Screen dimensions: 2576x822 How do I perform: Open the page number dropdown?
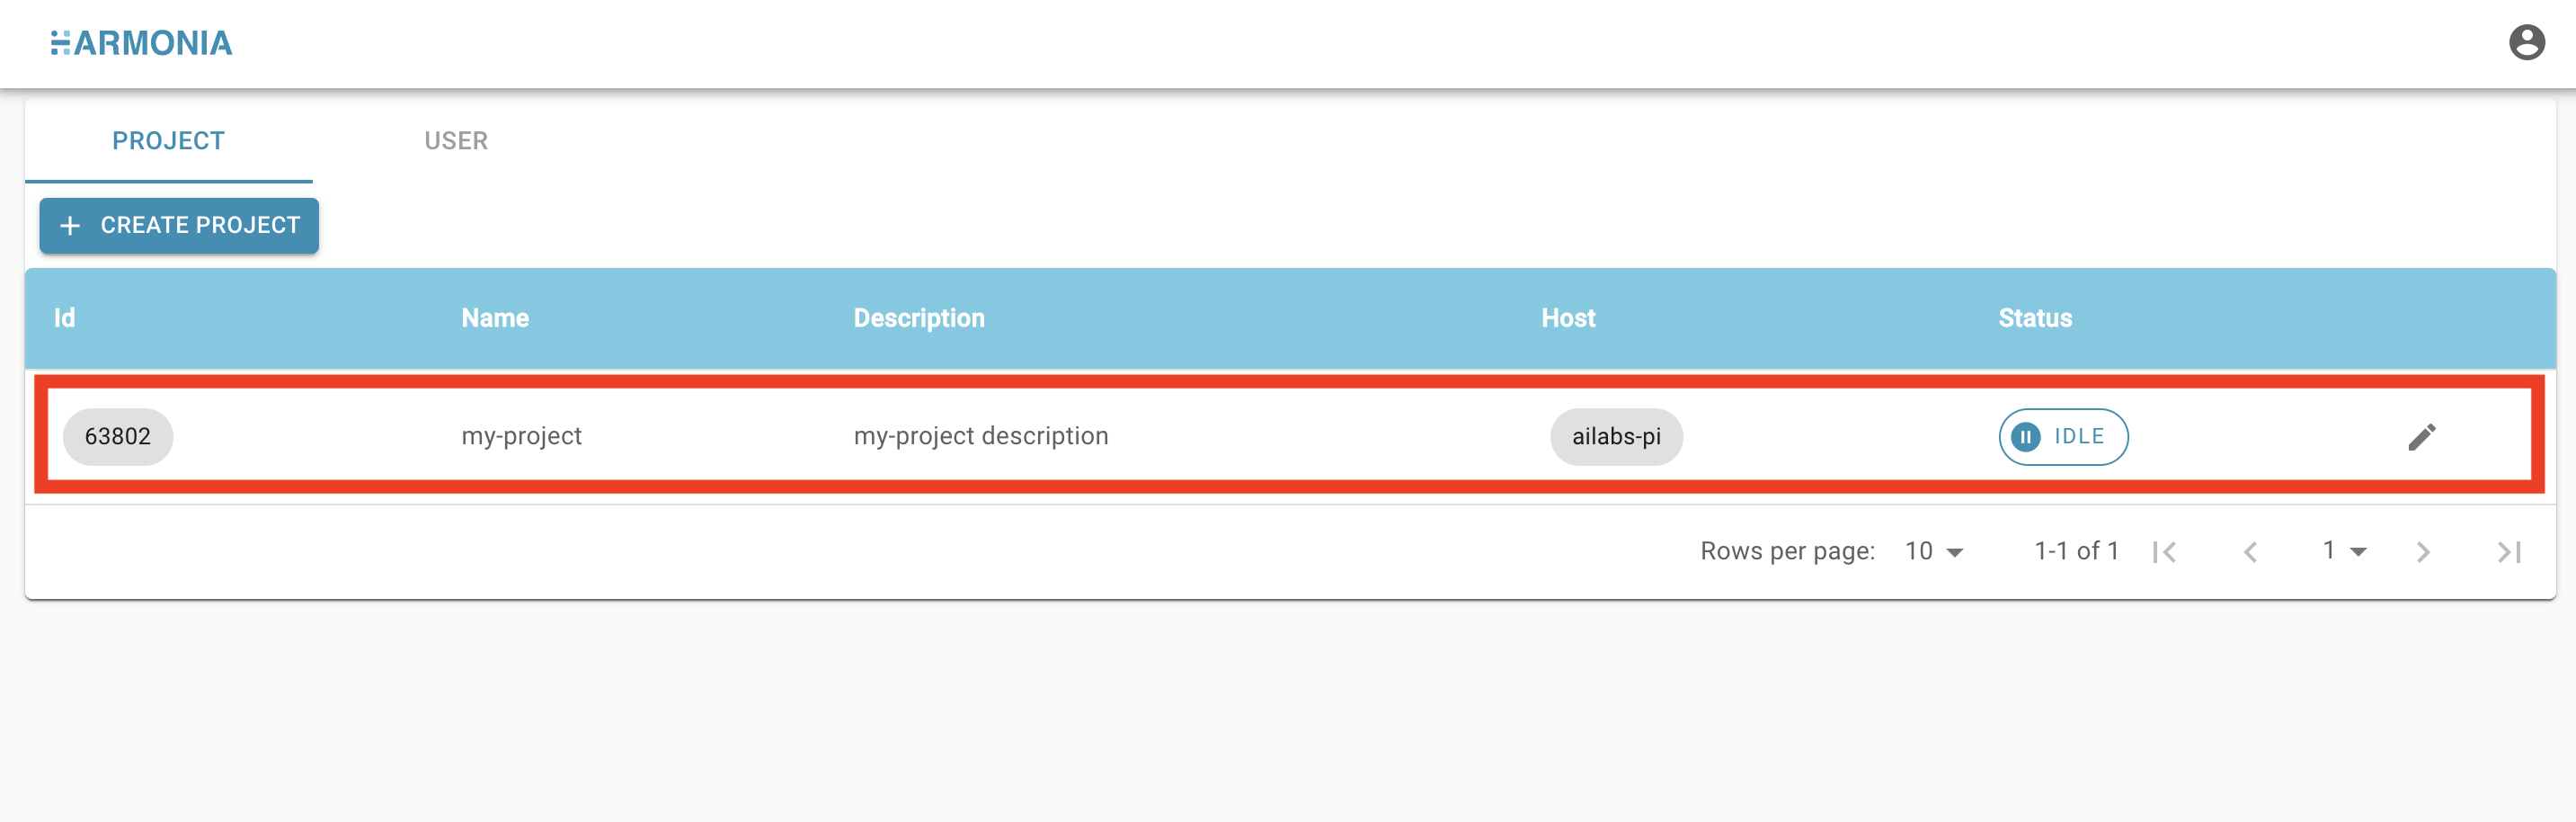[x=2344, y=551]
